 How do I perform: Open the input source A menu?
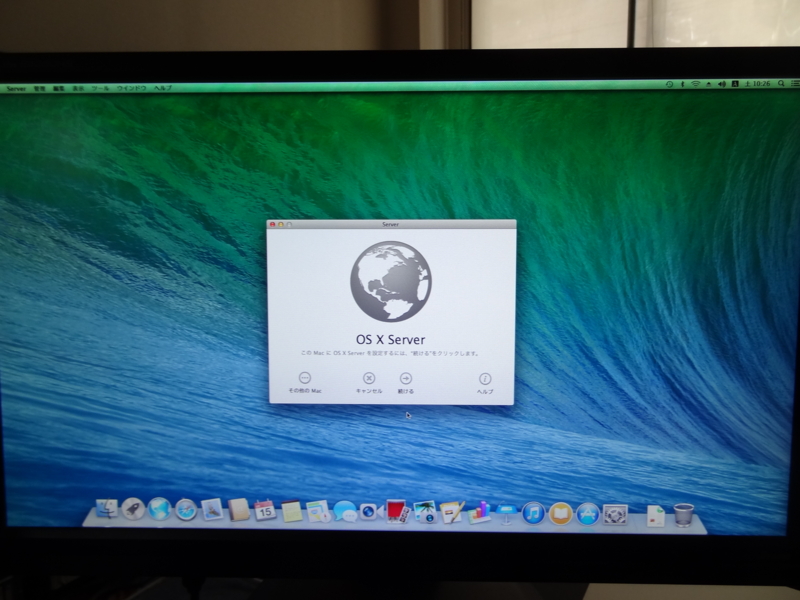click(x=735, y=84)
